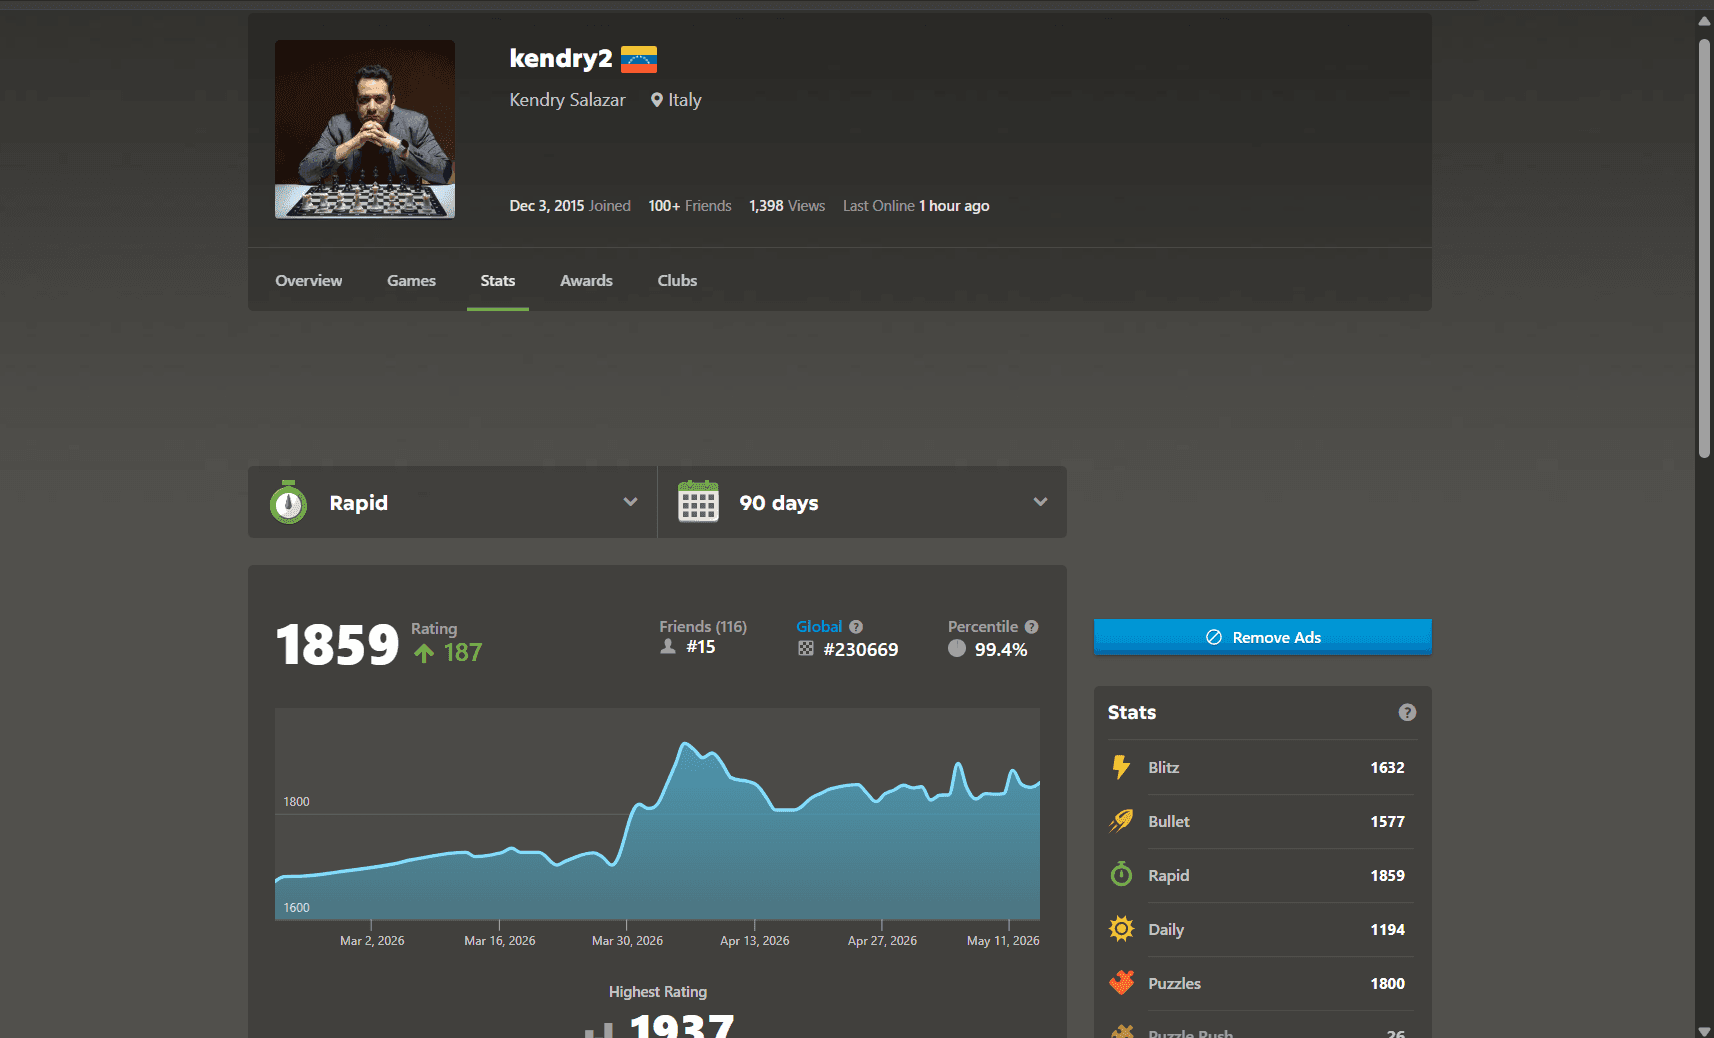Screen dimensions: 1714x1038
Task: Click the percentile pie icon beside 99.4%
Action: coord(957,648)
